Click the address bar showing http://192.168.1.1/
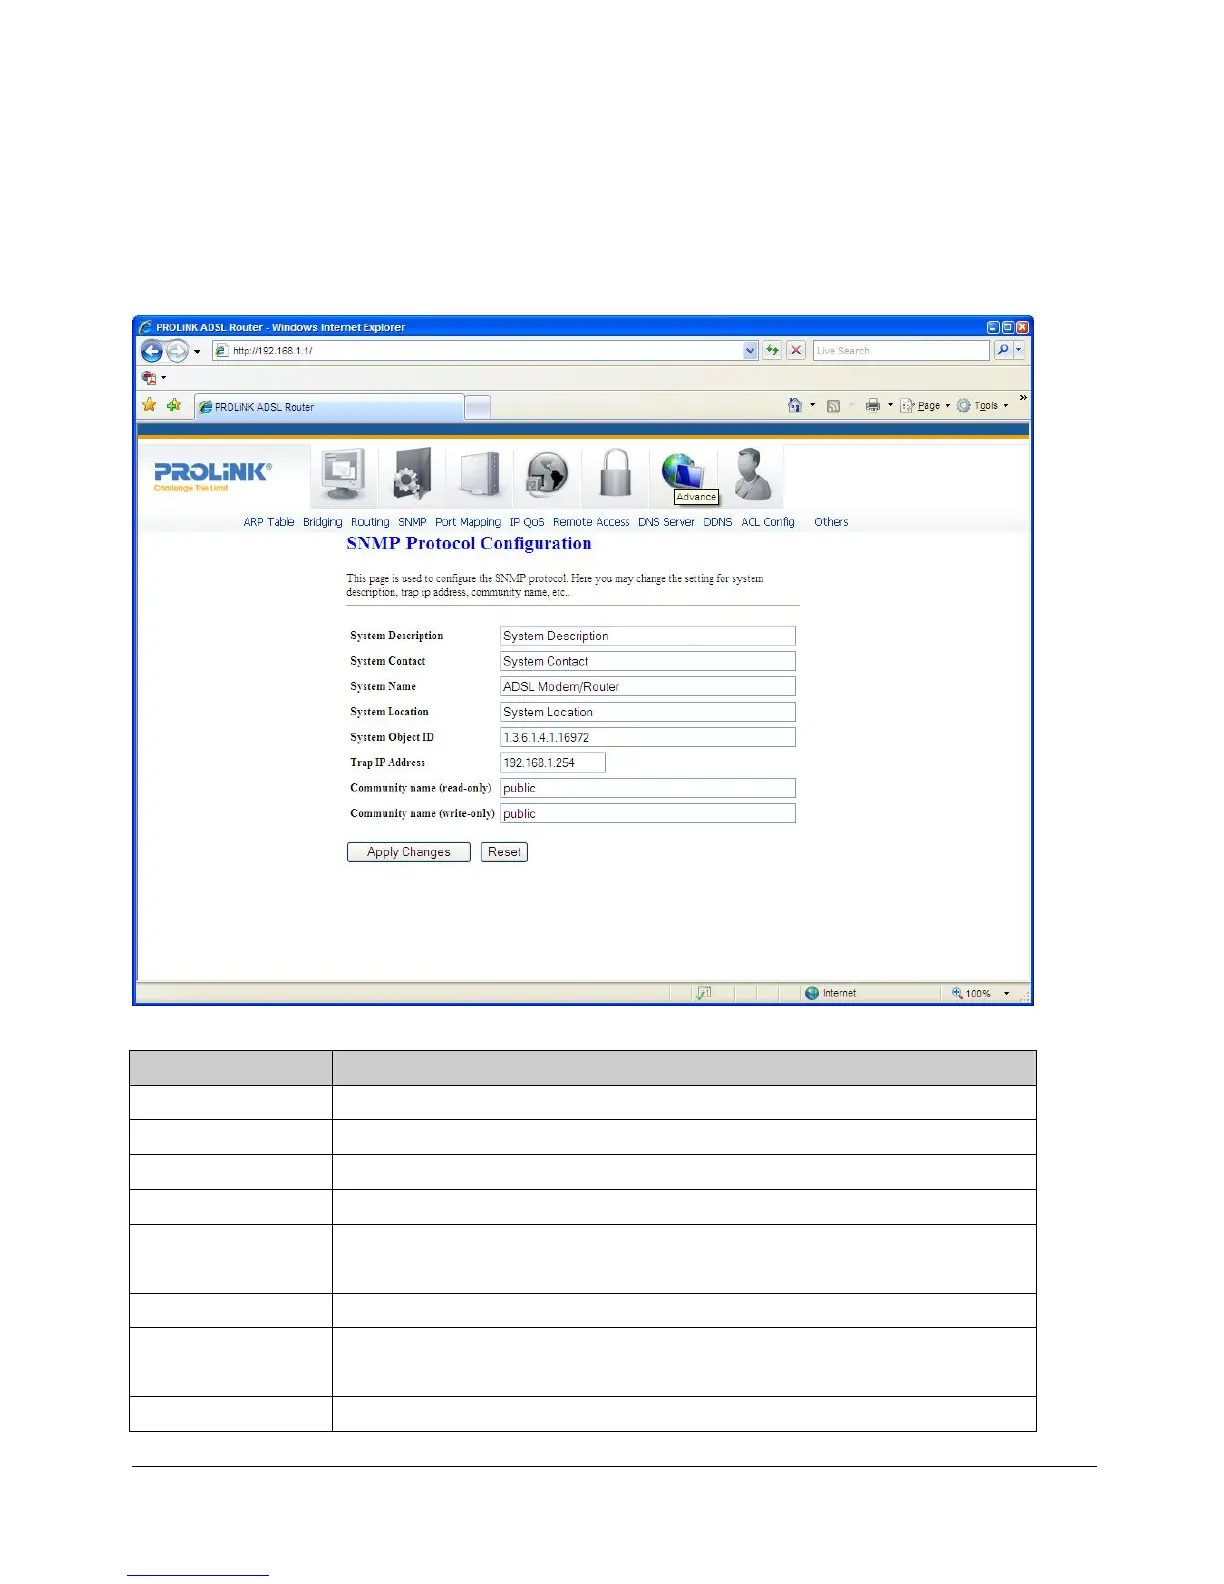Image resolution: width=1224 pixels, height=1584 pixels. click(x=478, y=350)
